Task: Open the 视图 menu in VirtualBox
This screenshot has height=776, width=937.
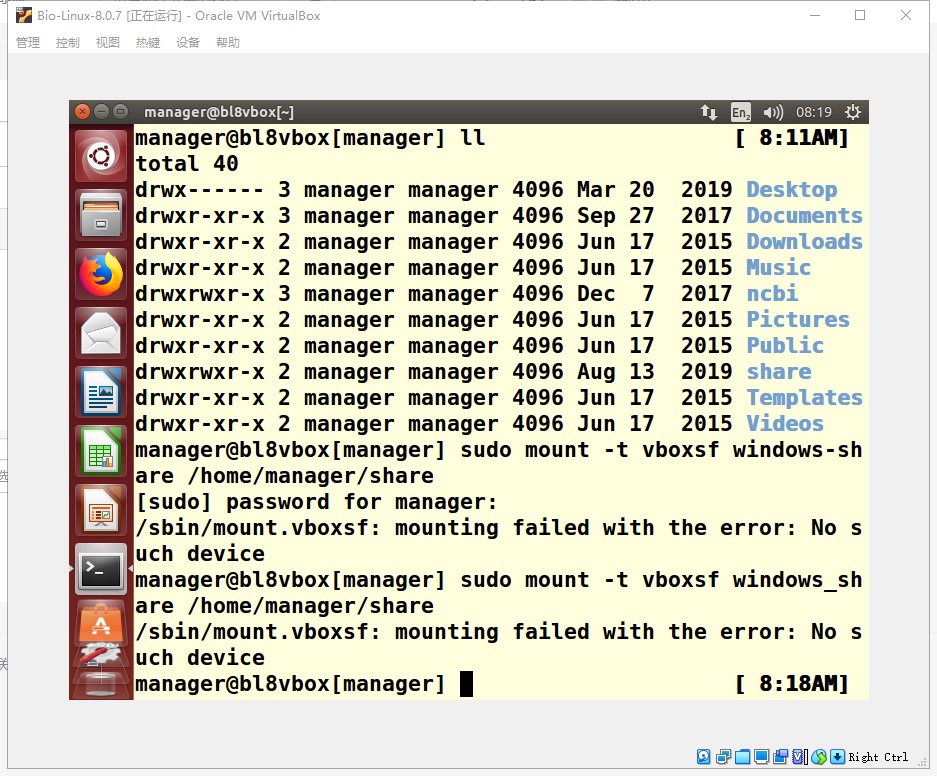Action: click(x=108, y=43)
